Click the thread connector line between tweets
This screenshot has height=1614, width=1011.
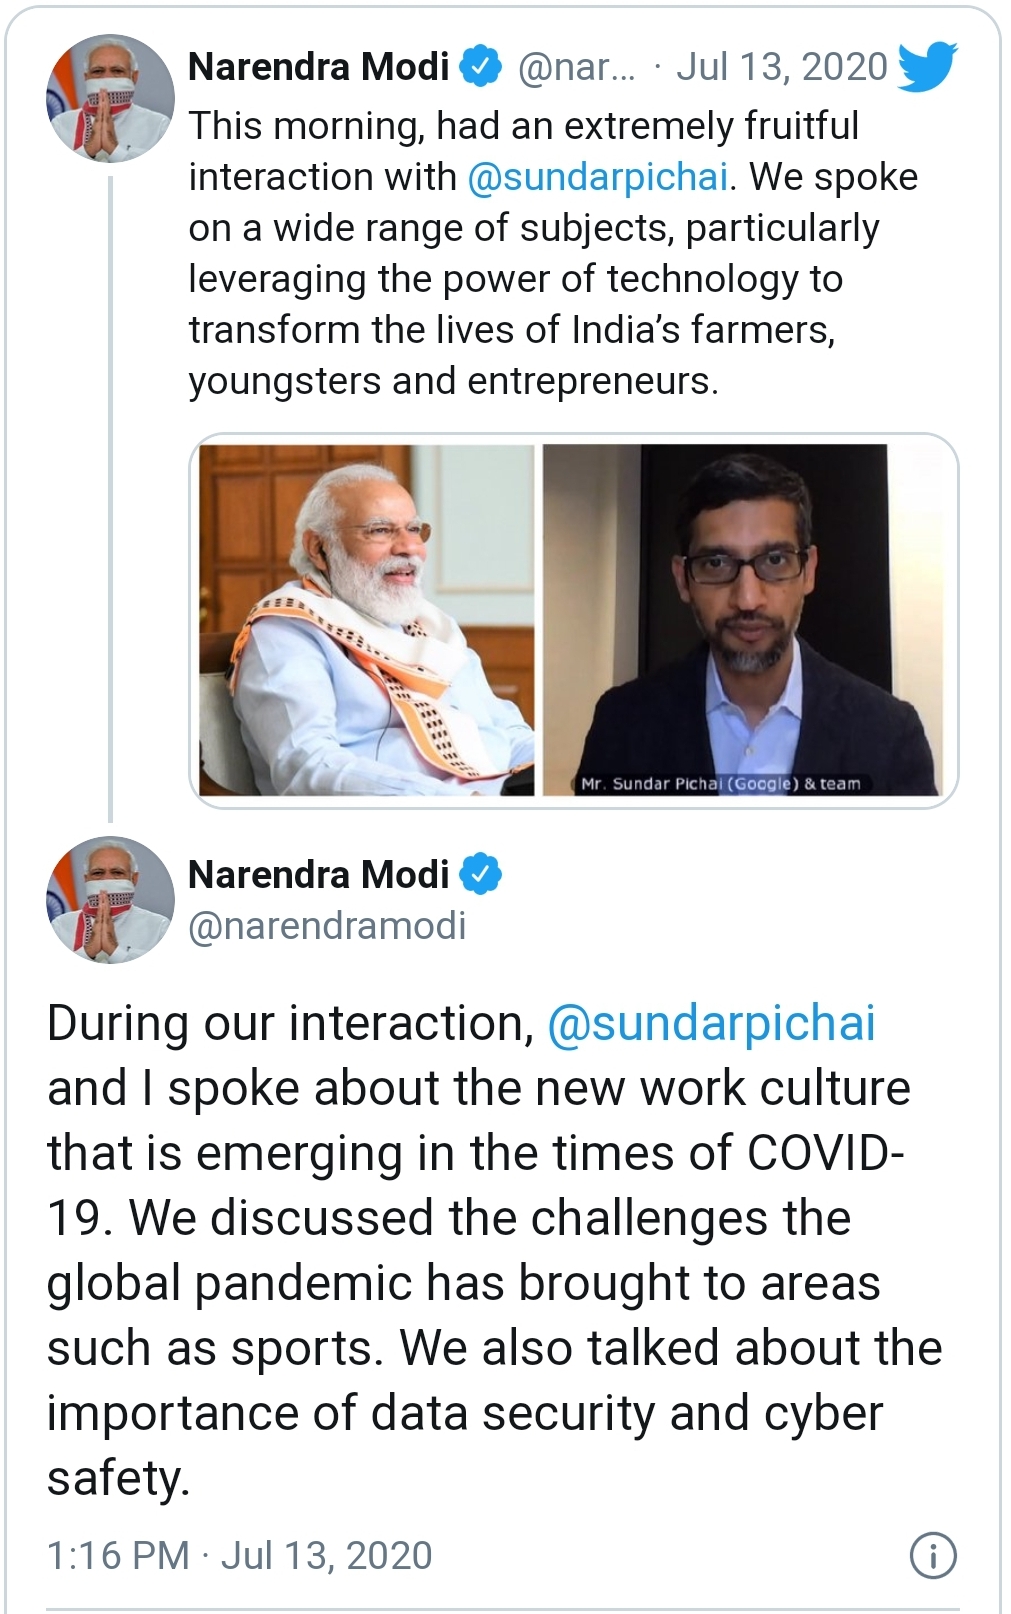(110, 500)
